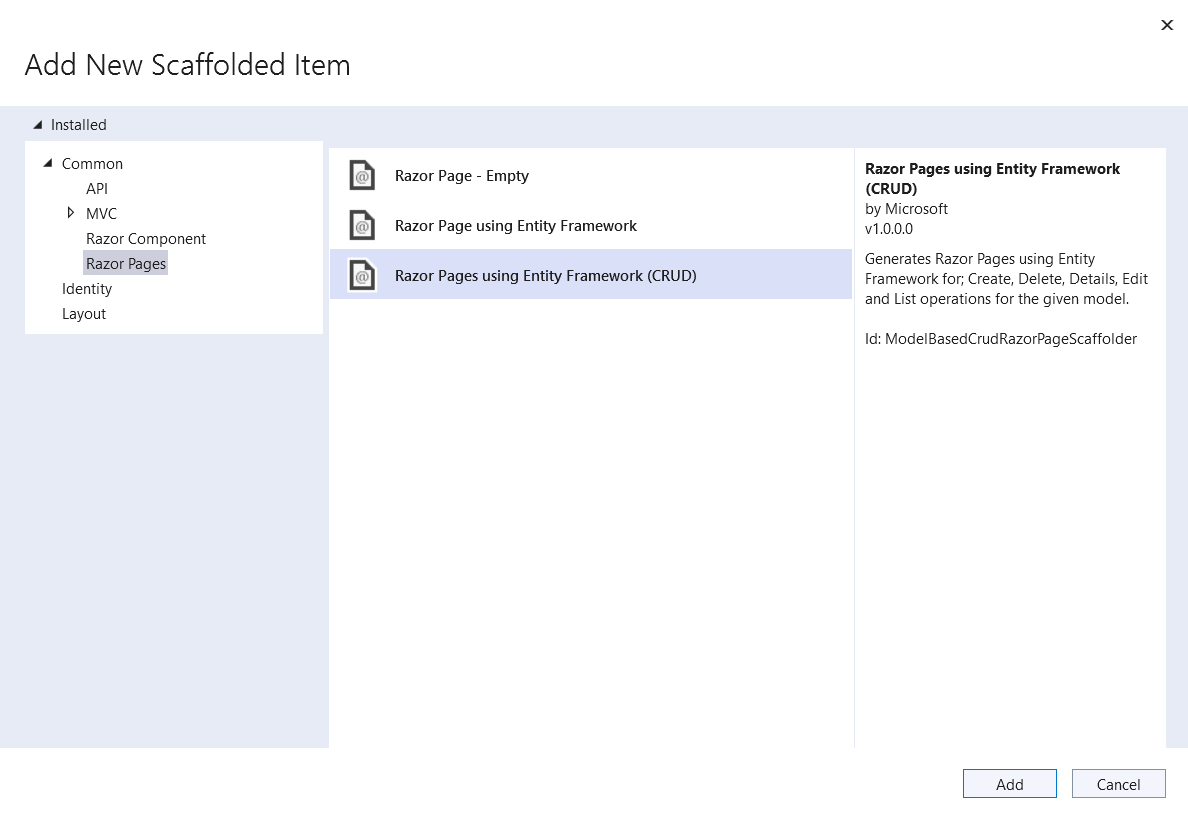The height and width of the screenshot is (822, 1188).
Task: Choose the Razor Component category
Action: (x=146, y=239)
